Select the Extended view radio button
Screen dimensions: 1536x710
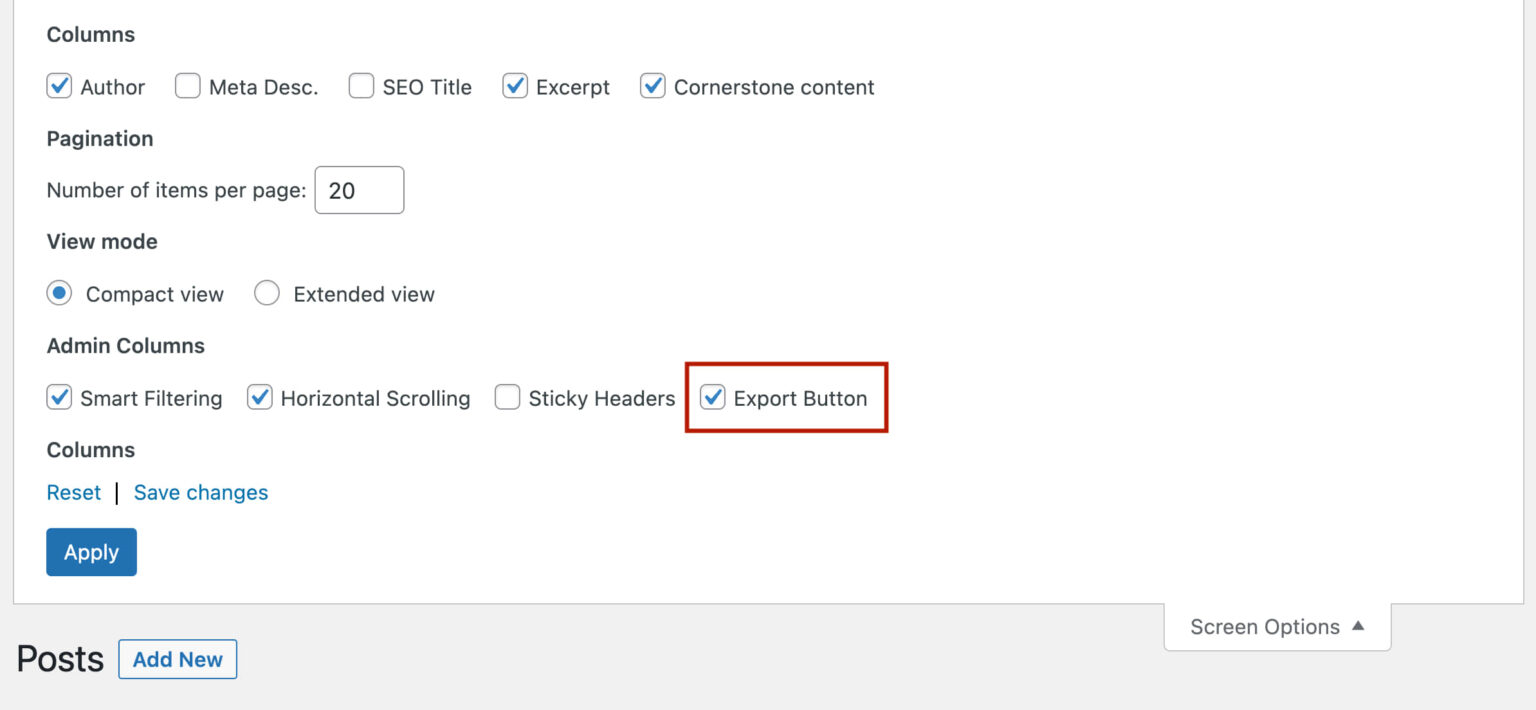tap(267, 293)
